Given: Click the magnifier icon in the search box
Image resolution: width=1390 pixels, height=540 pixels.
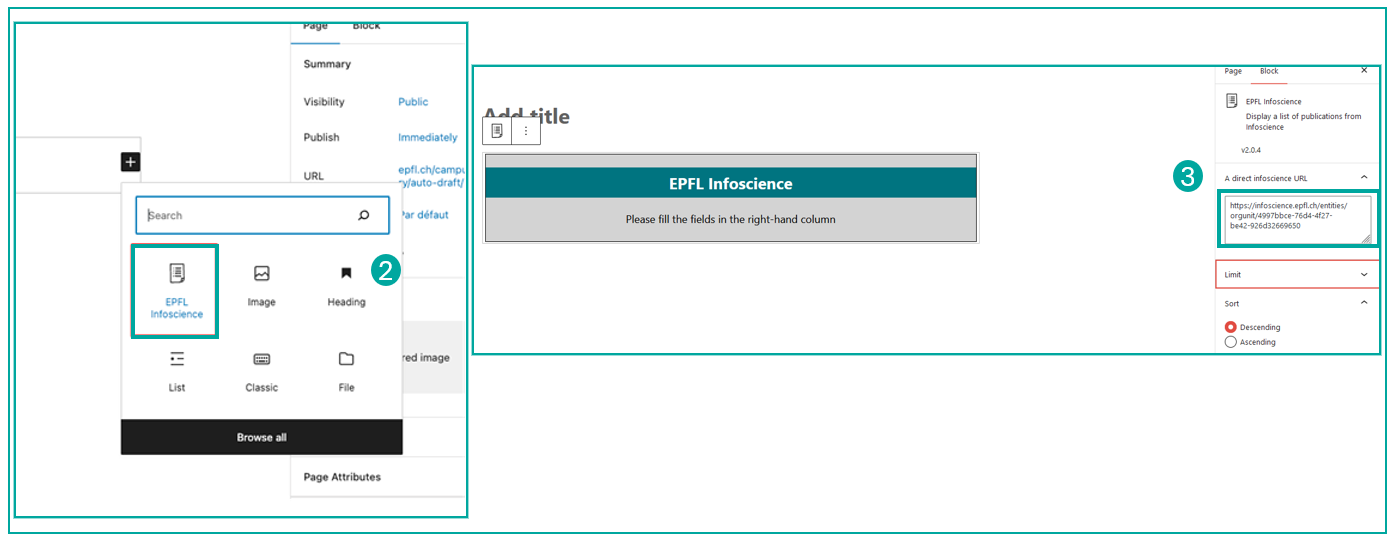Looking at the screenshot, I should [364, 215].
